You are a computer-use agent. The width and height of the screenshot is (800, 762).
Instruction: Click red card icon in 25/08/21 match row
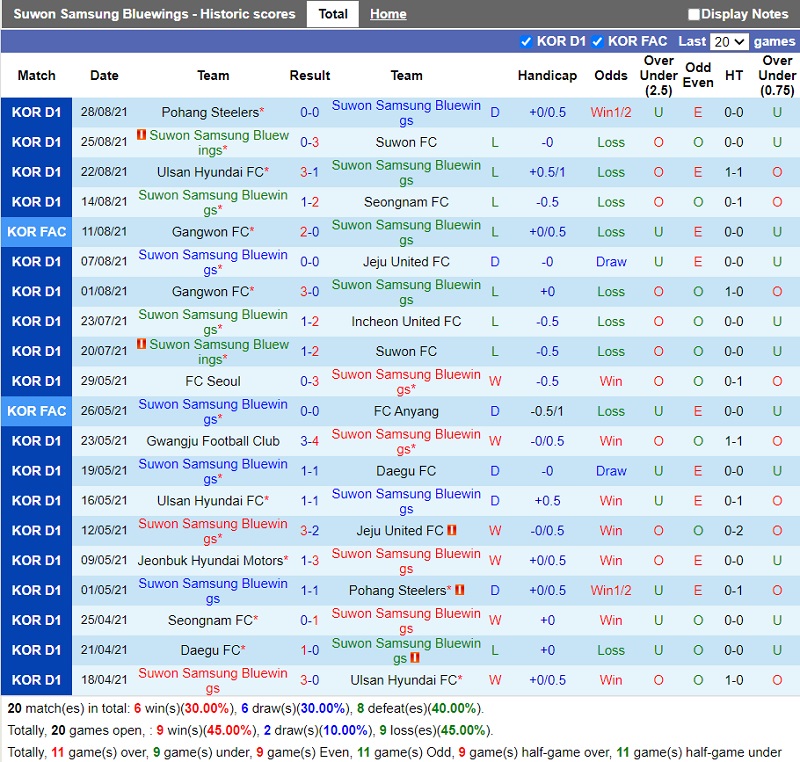[x=142, y=135]
